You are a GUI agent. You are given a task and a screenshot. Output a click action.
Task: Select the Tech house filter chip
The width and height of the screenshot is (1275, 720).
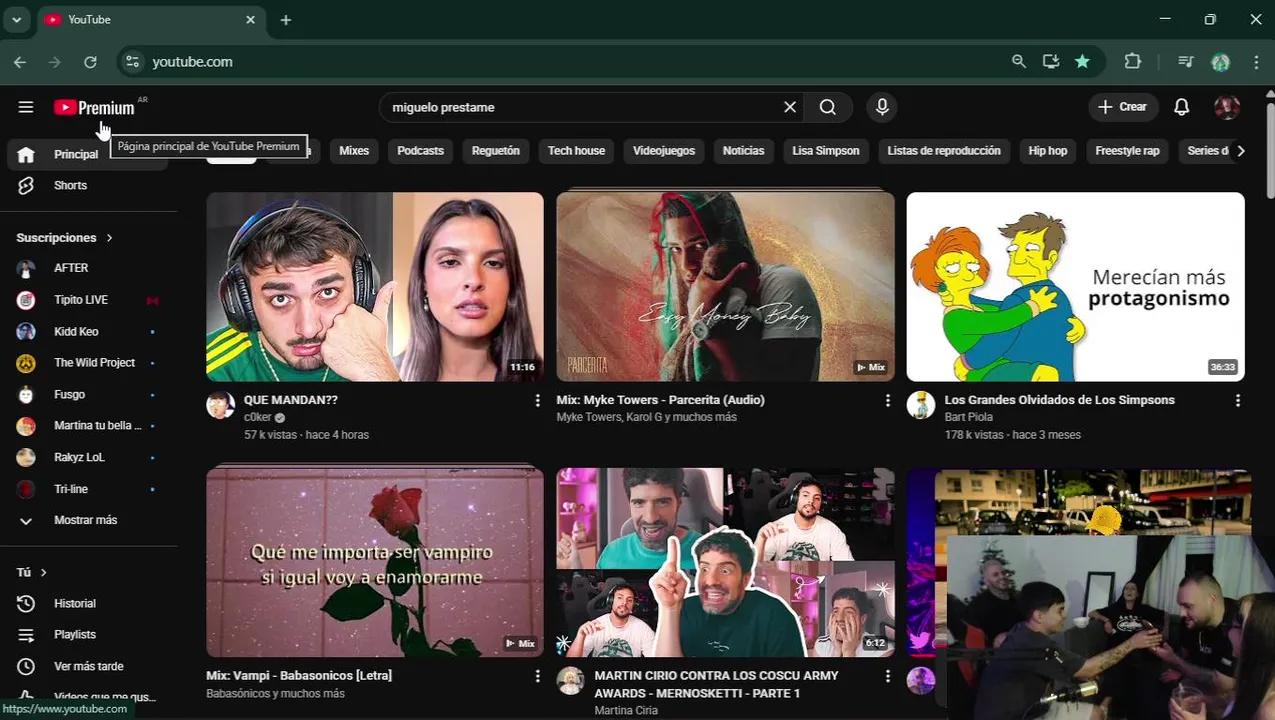pyautogui.click(x=576, y=151)
